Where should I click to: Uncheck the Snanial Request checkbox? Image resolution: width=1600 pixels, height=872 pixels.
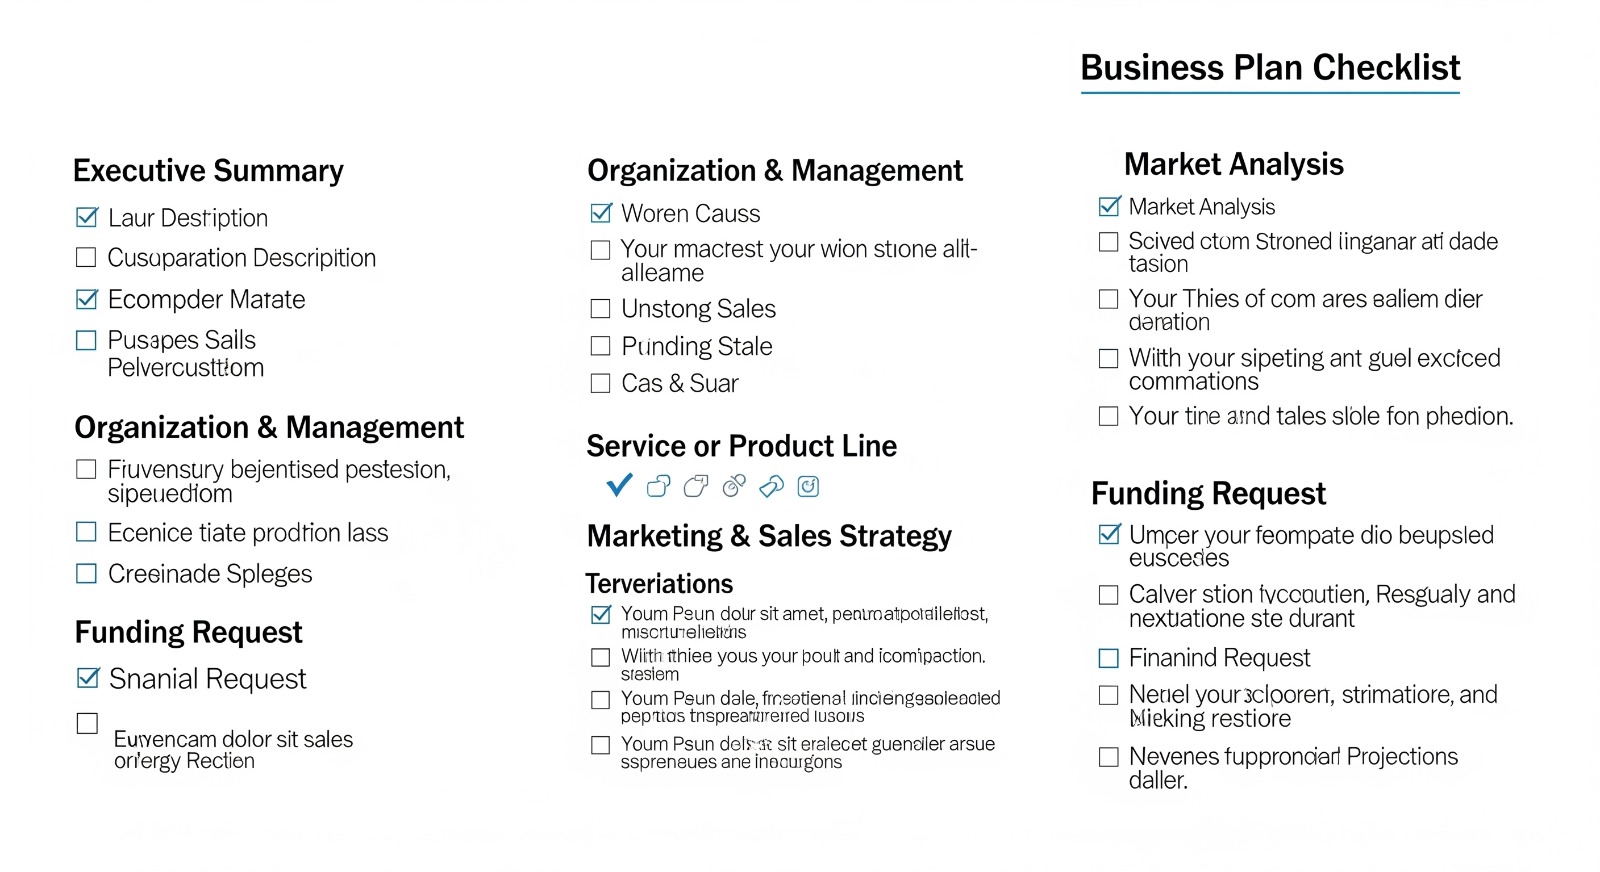[88, 678]
